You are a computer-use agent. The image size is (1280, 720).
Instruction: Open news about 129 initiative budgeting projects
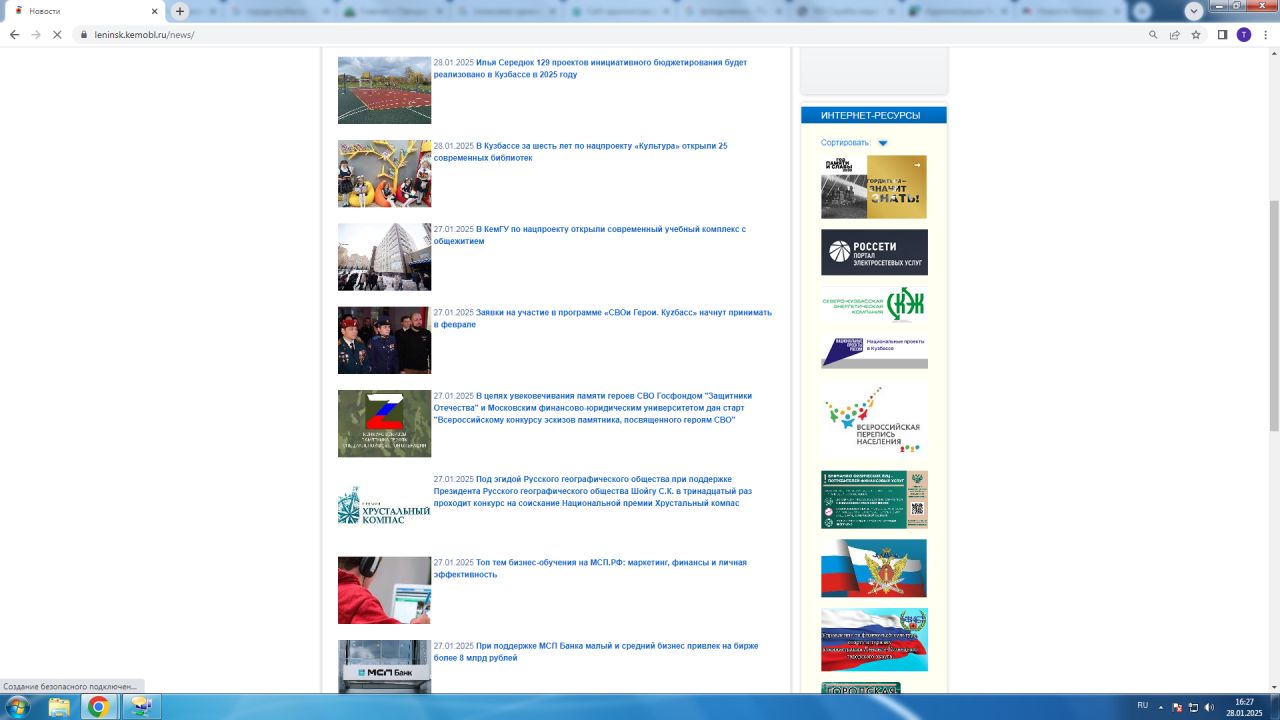(x=590, y=68)
